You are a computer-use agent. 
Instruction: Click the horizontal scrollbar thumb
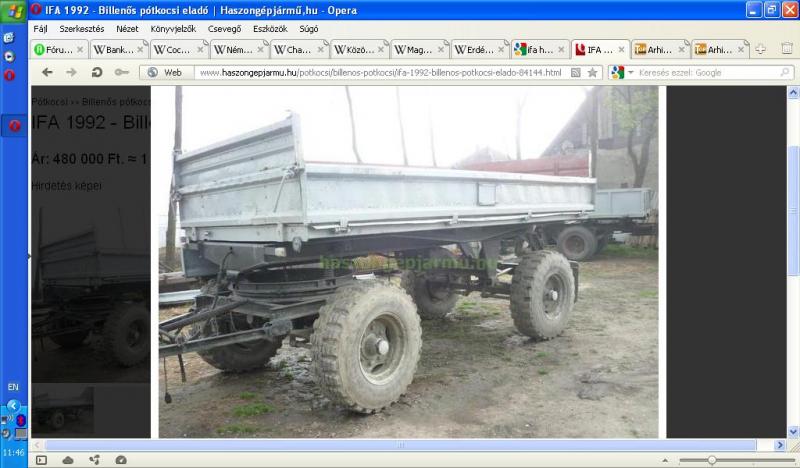pyautogui.click(x=401, y=445)
